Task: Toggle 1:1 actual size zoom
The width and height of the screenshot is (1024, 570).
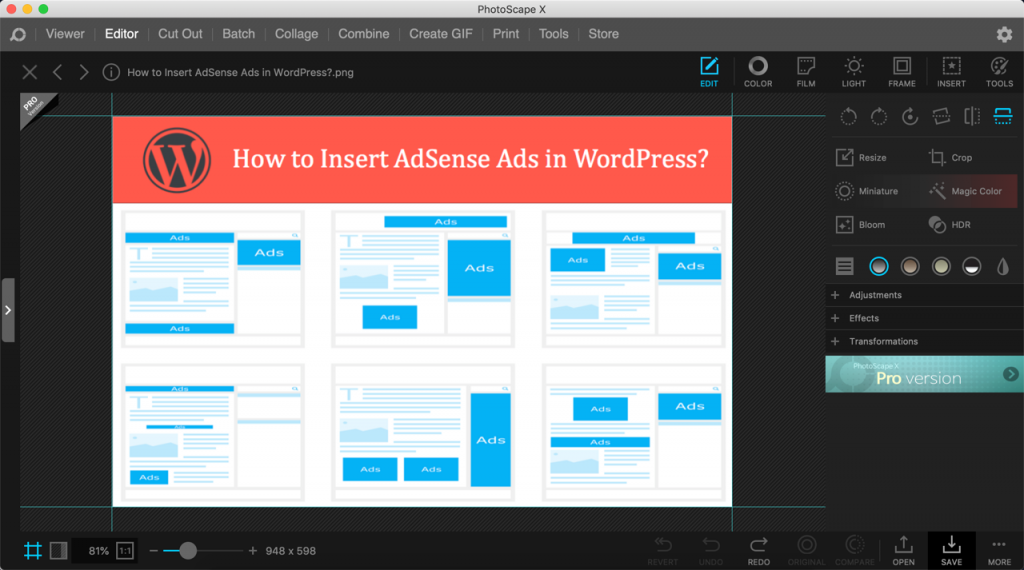Action: tap(125, 551)
